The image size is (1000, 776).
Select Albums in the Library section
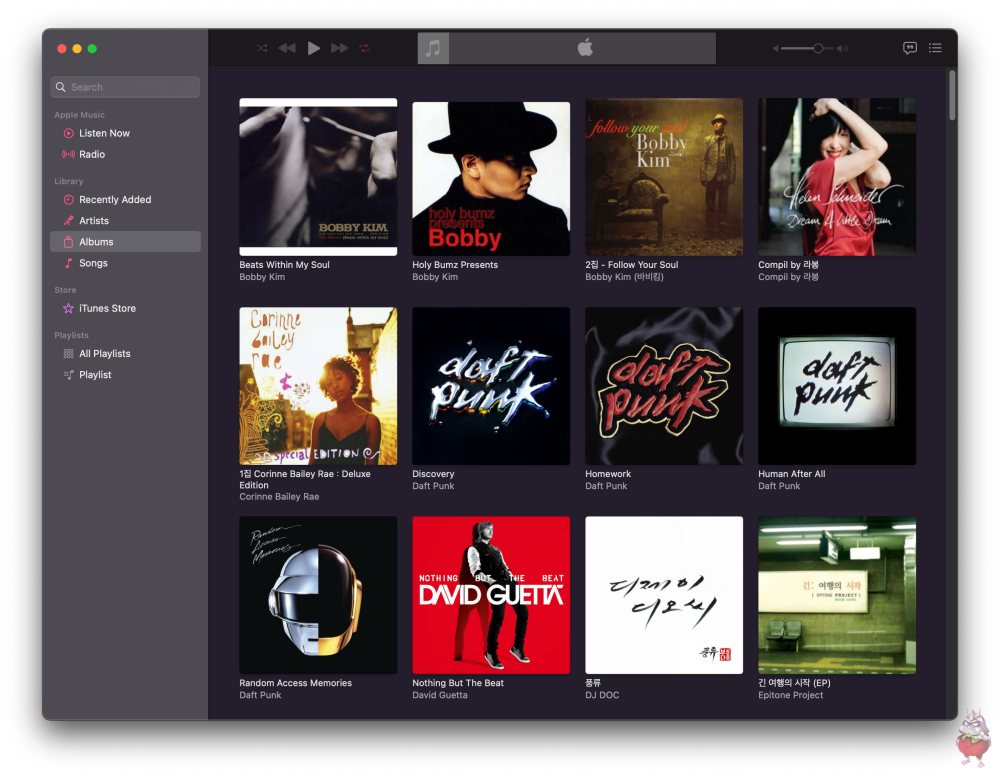[x=125, y=242]
